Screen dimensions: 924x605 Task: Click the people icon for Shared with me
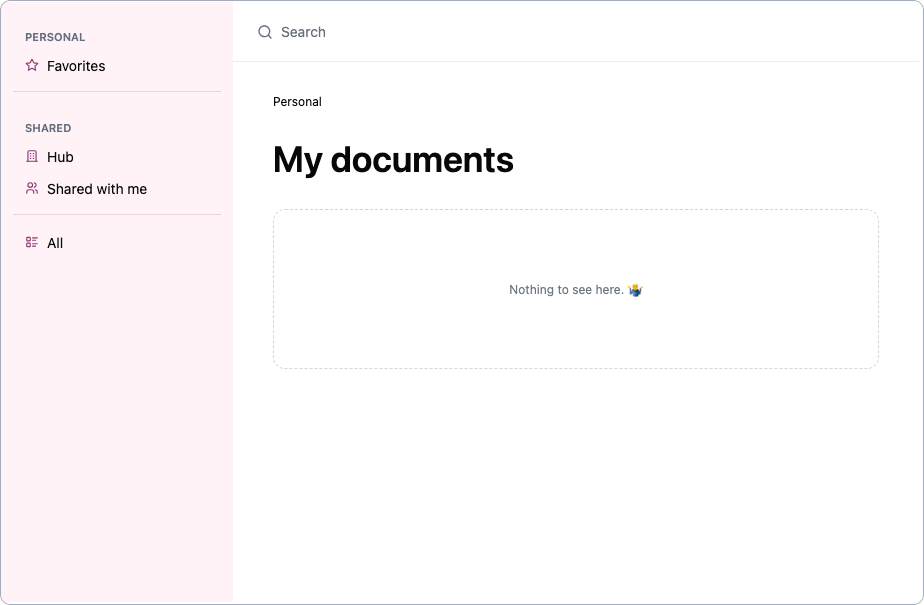pos(32,188)
